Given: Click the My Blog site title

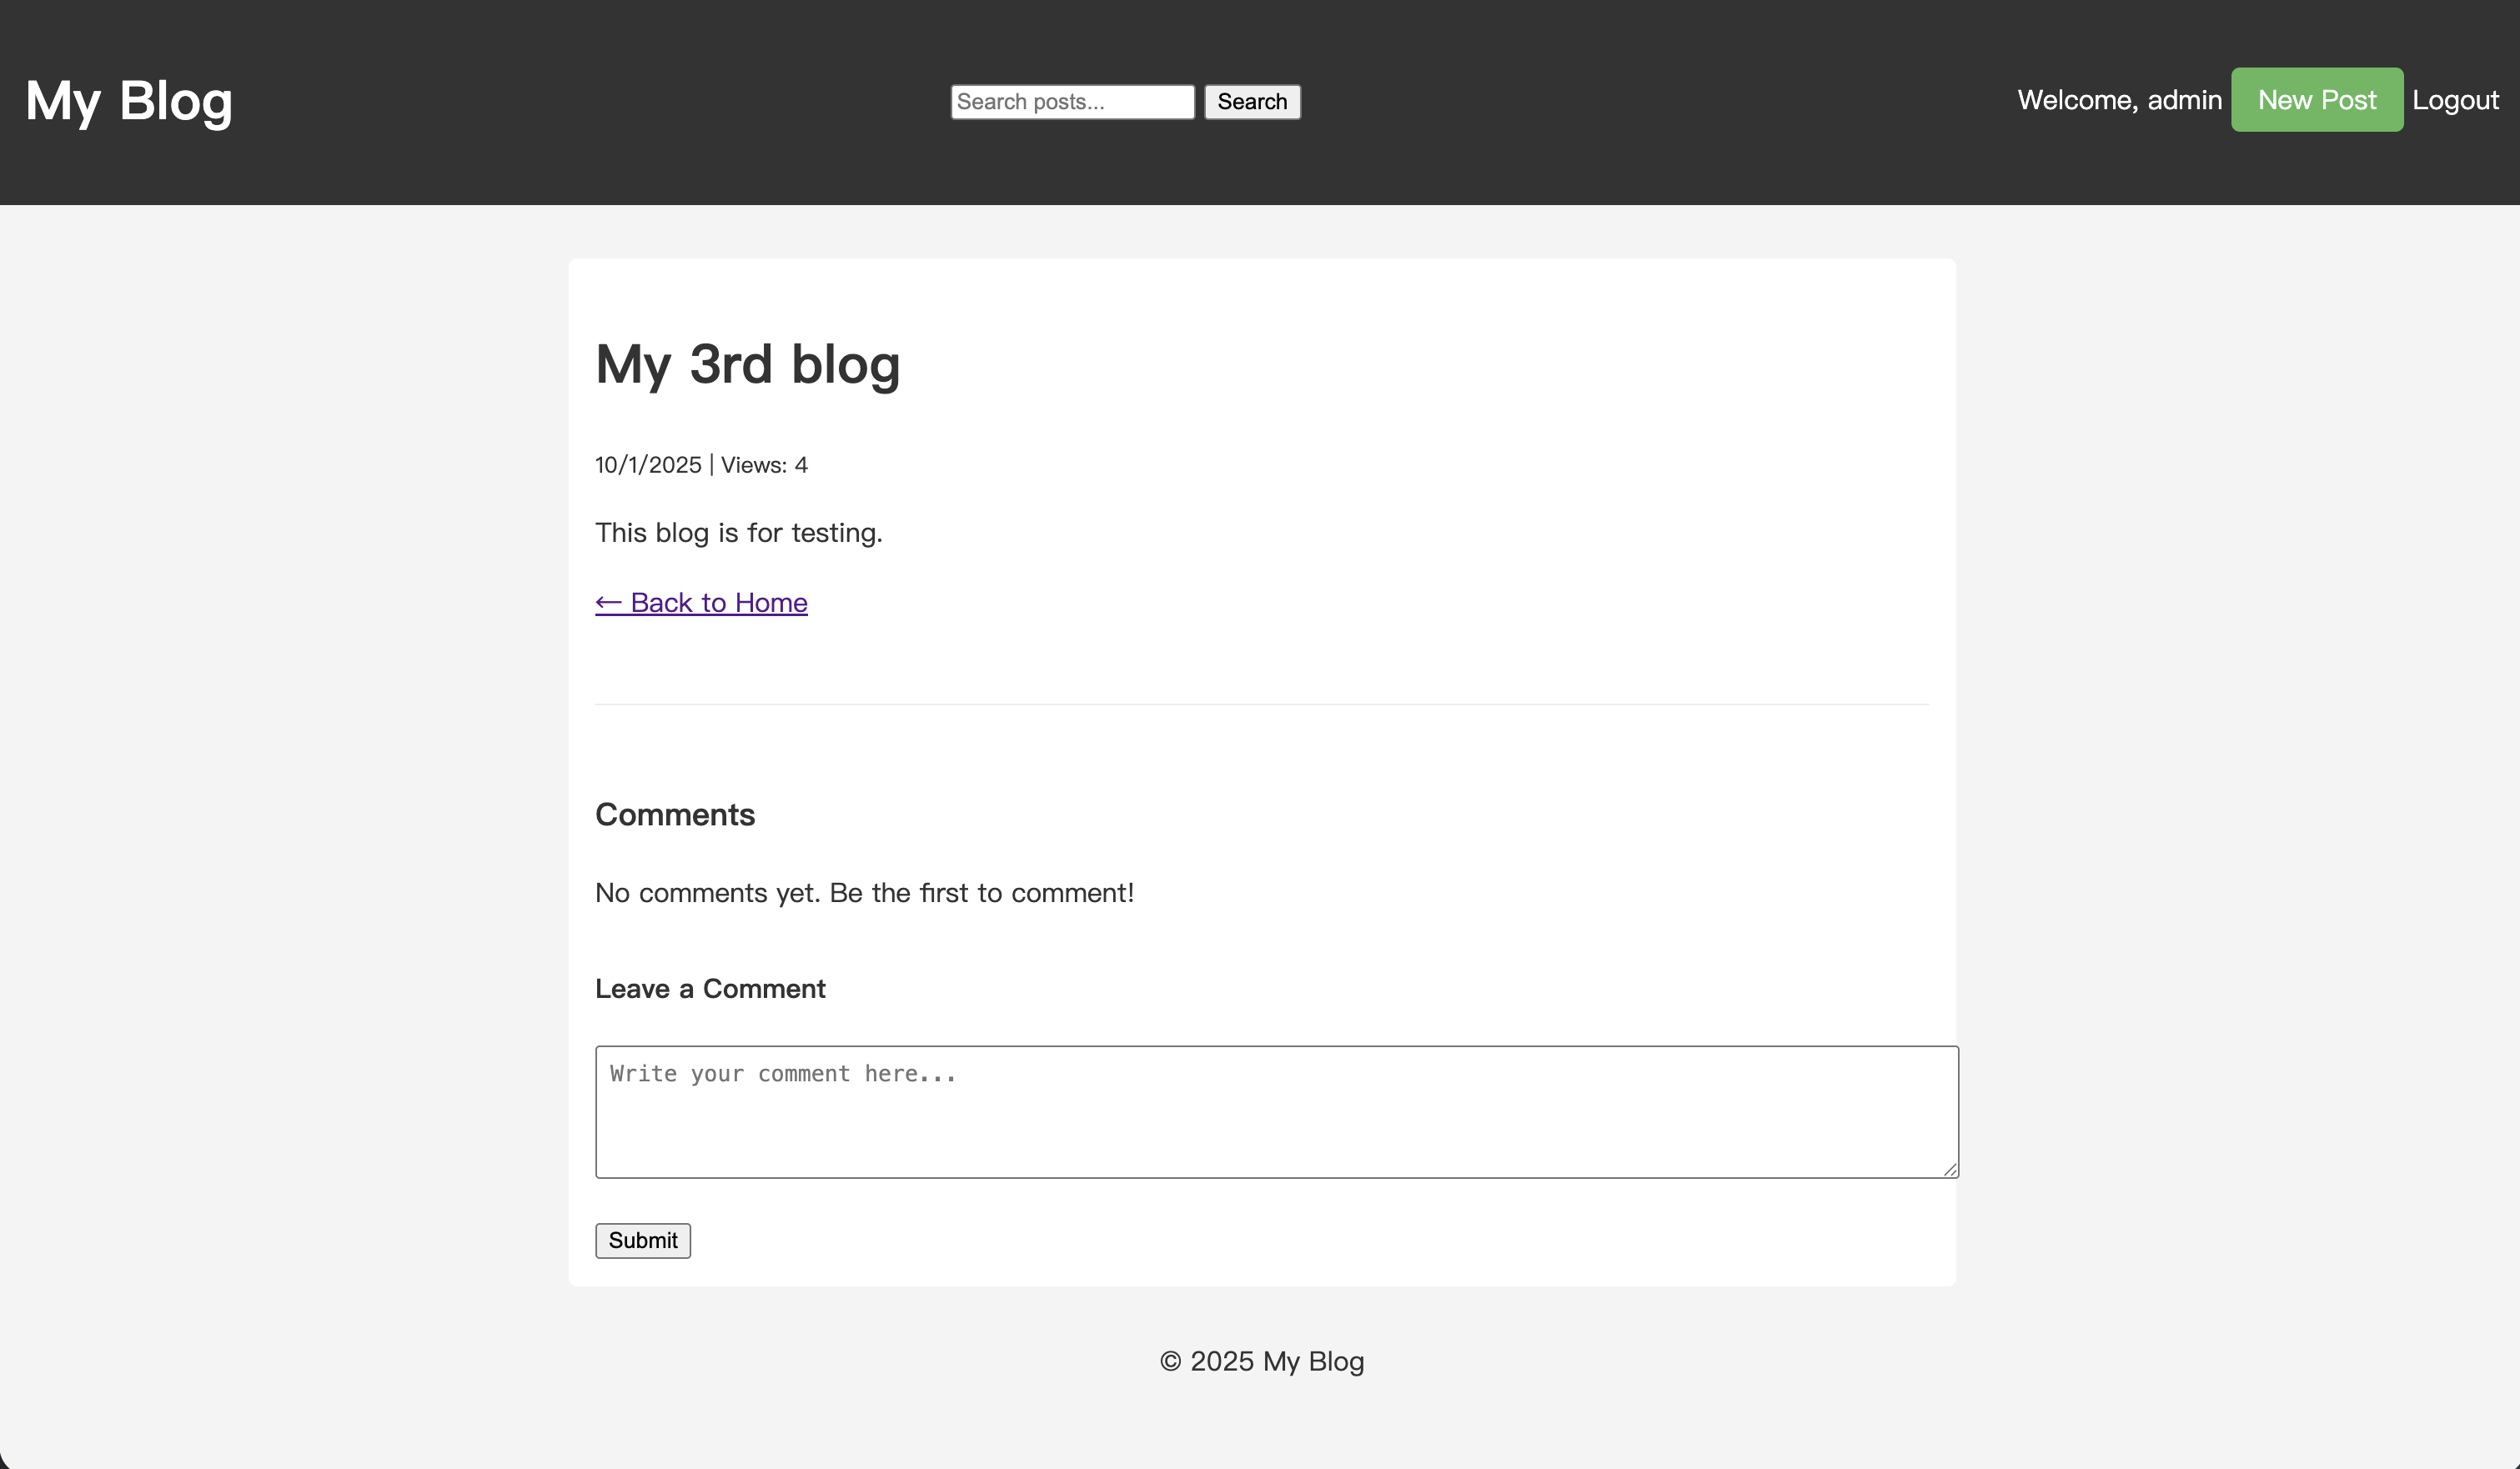Looking at the screenshot, I should [x=129, y=101].
